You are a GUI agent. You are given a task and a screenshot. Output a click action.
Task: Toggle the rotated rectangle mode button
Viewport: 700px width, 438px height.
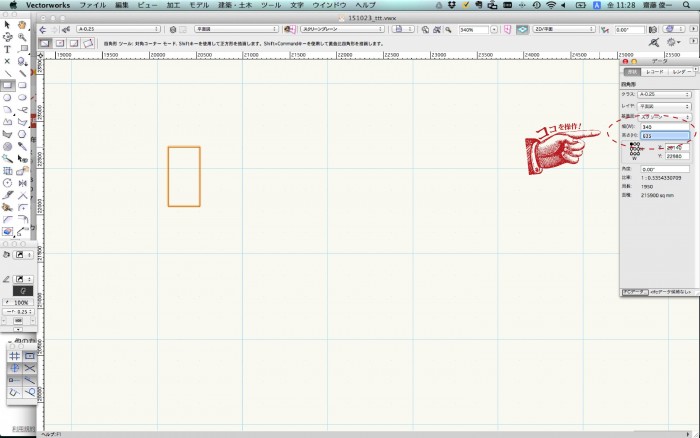[x=88, y=43]
